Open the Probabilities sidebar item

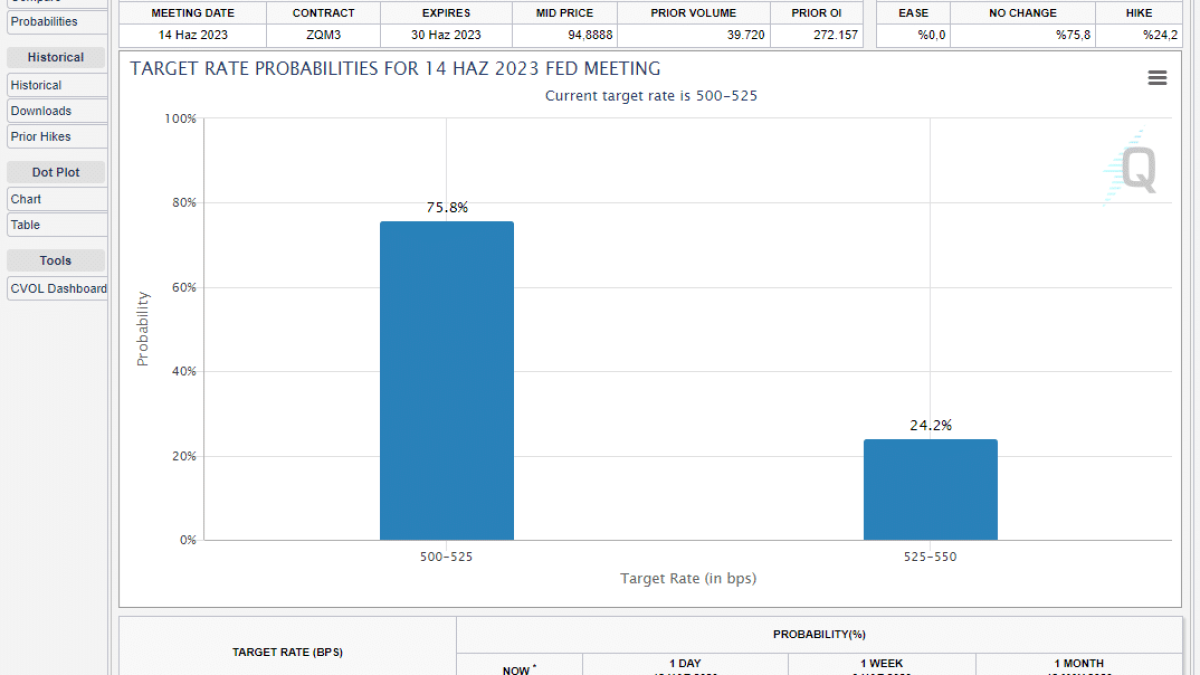(45, 21)
